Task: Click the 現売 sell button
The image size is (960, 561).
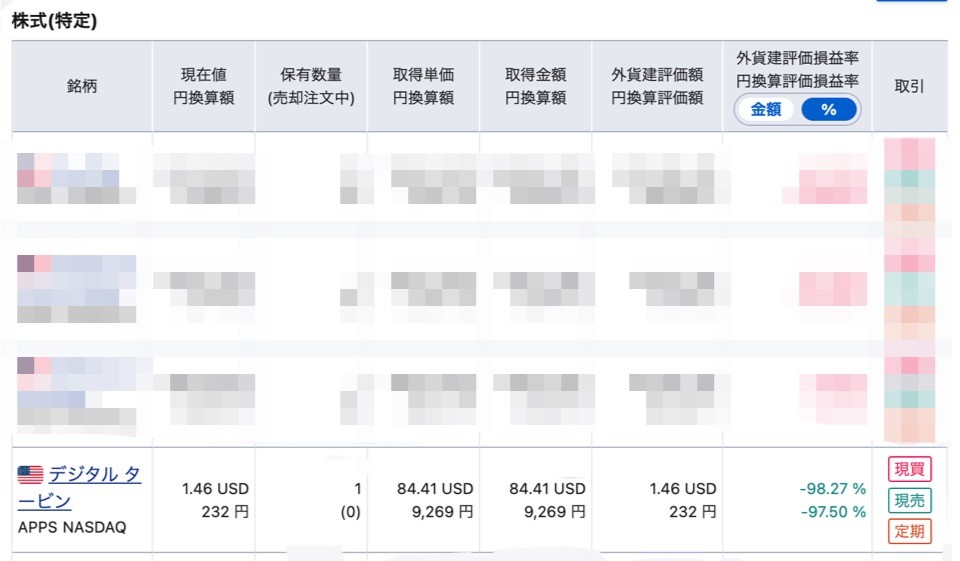Action: tap(909, 500)
